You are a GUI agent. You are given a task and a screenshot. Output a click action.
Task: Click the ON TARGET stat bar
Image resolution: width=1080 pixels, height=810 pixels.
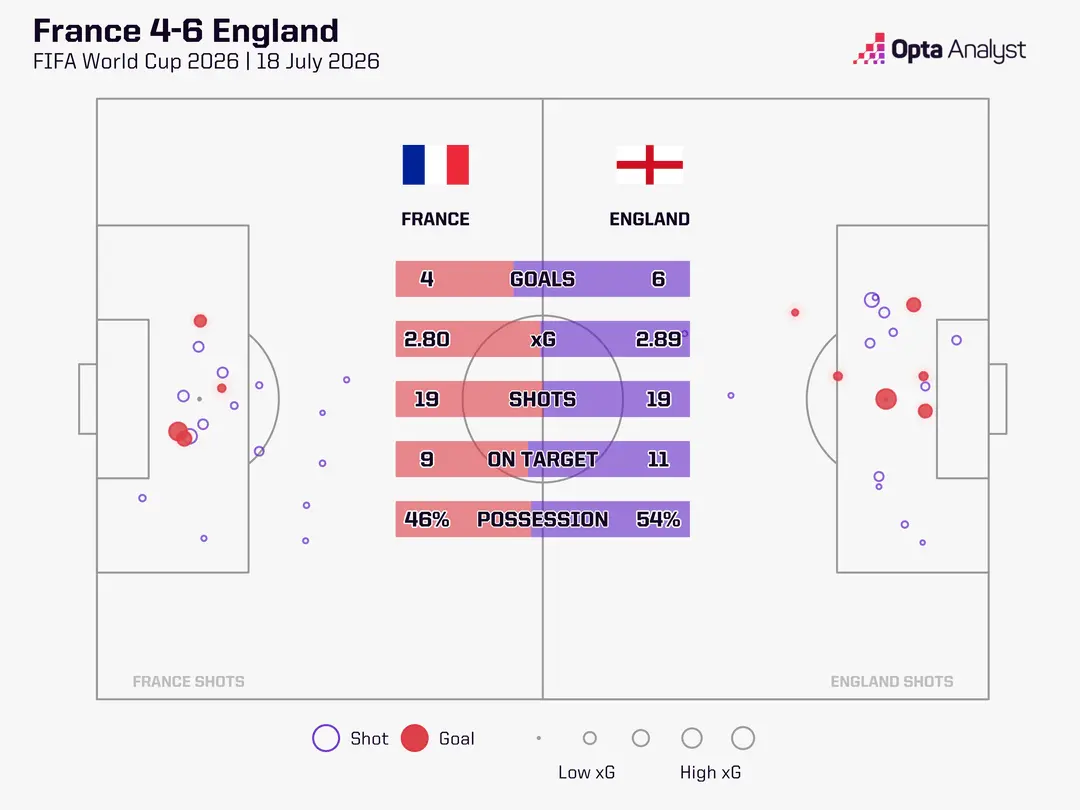[x=542, y=459]
